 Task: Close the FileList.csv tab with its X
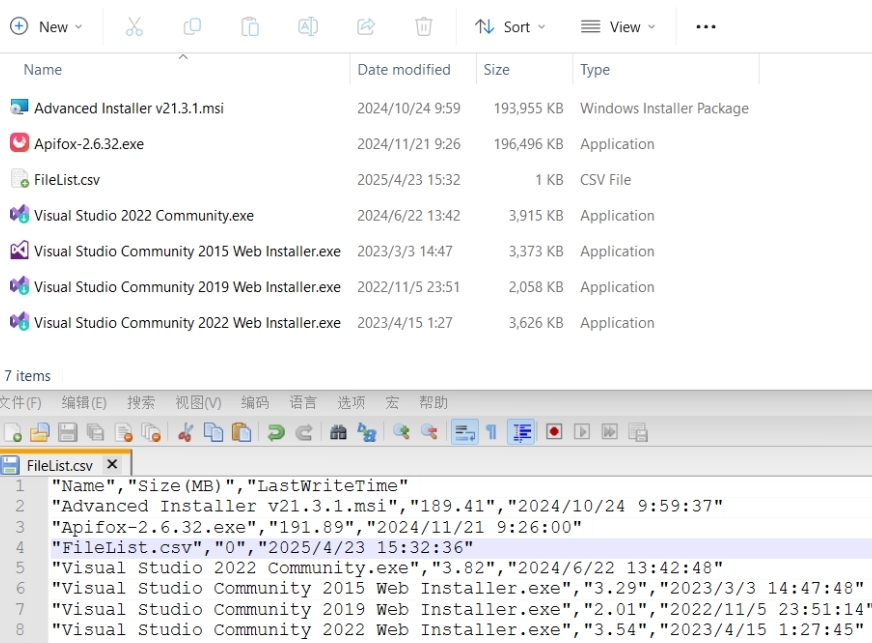click(x=112, y=464)
